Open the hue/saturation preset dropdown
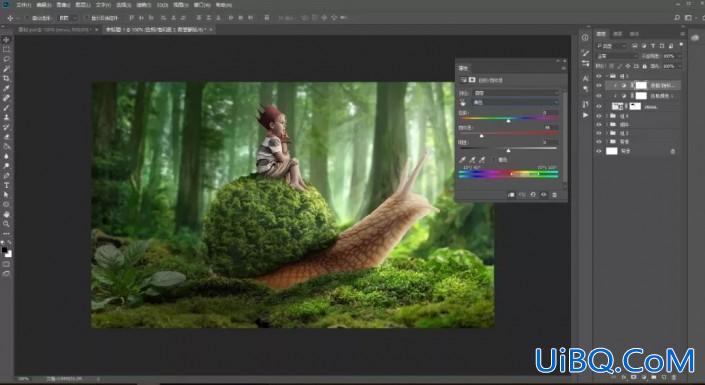Screen dimensions: 705x385 pyautogui.click(x=516, y=93)
